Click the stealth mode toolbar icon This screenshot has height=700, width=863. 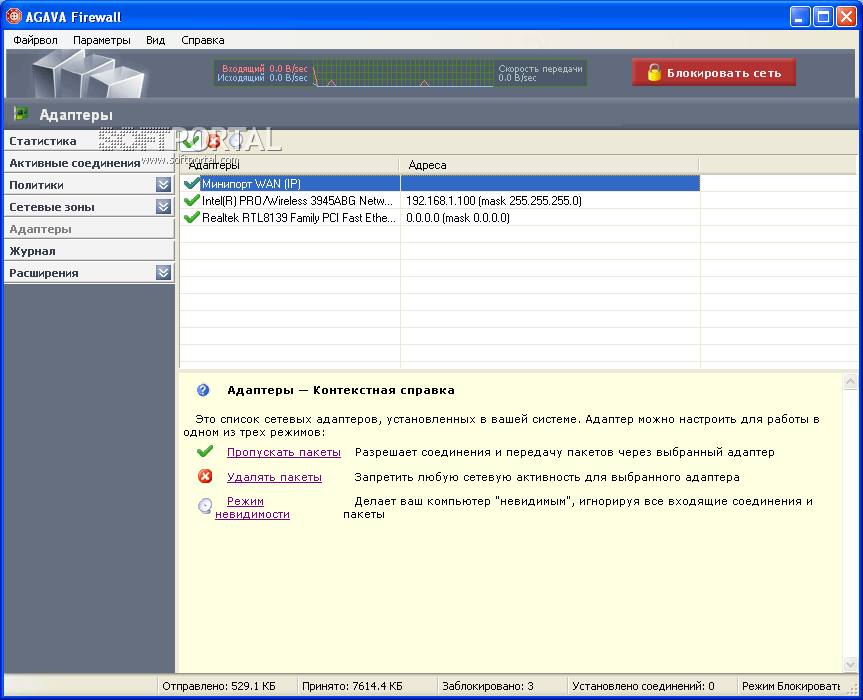click(236, 141)
